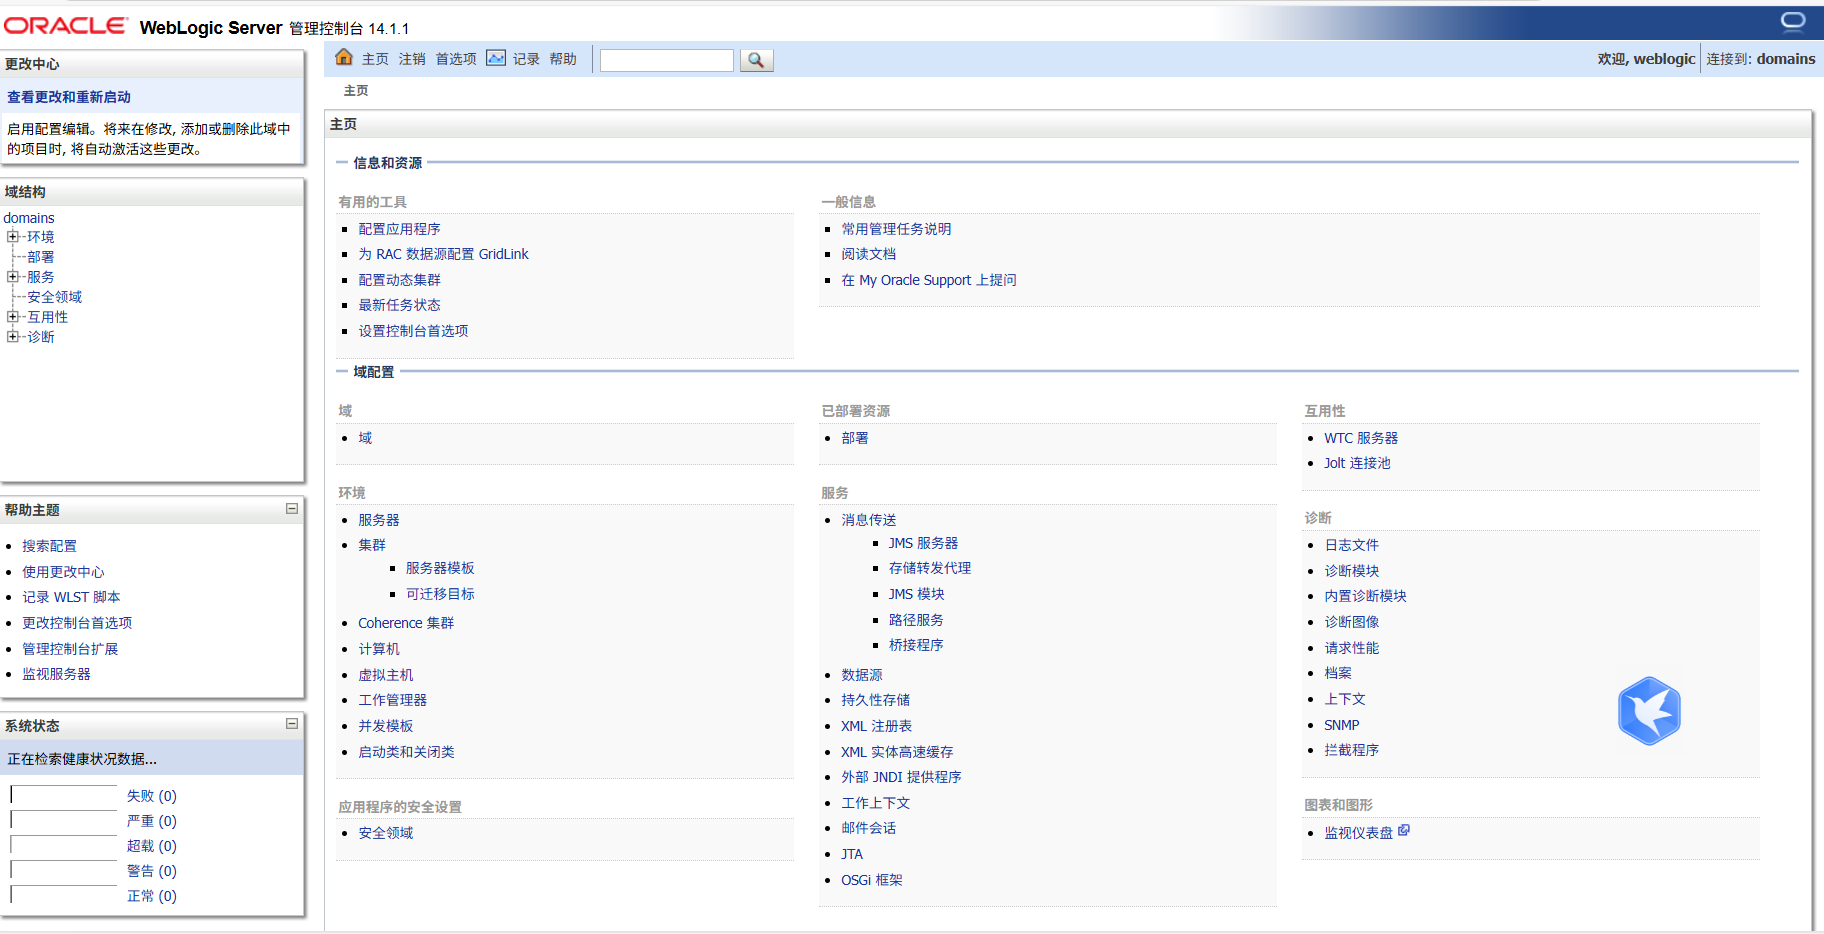Open 配置动态集群 link

coord(400,280)
